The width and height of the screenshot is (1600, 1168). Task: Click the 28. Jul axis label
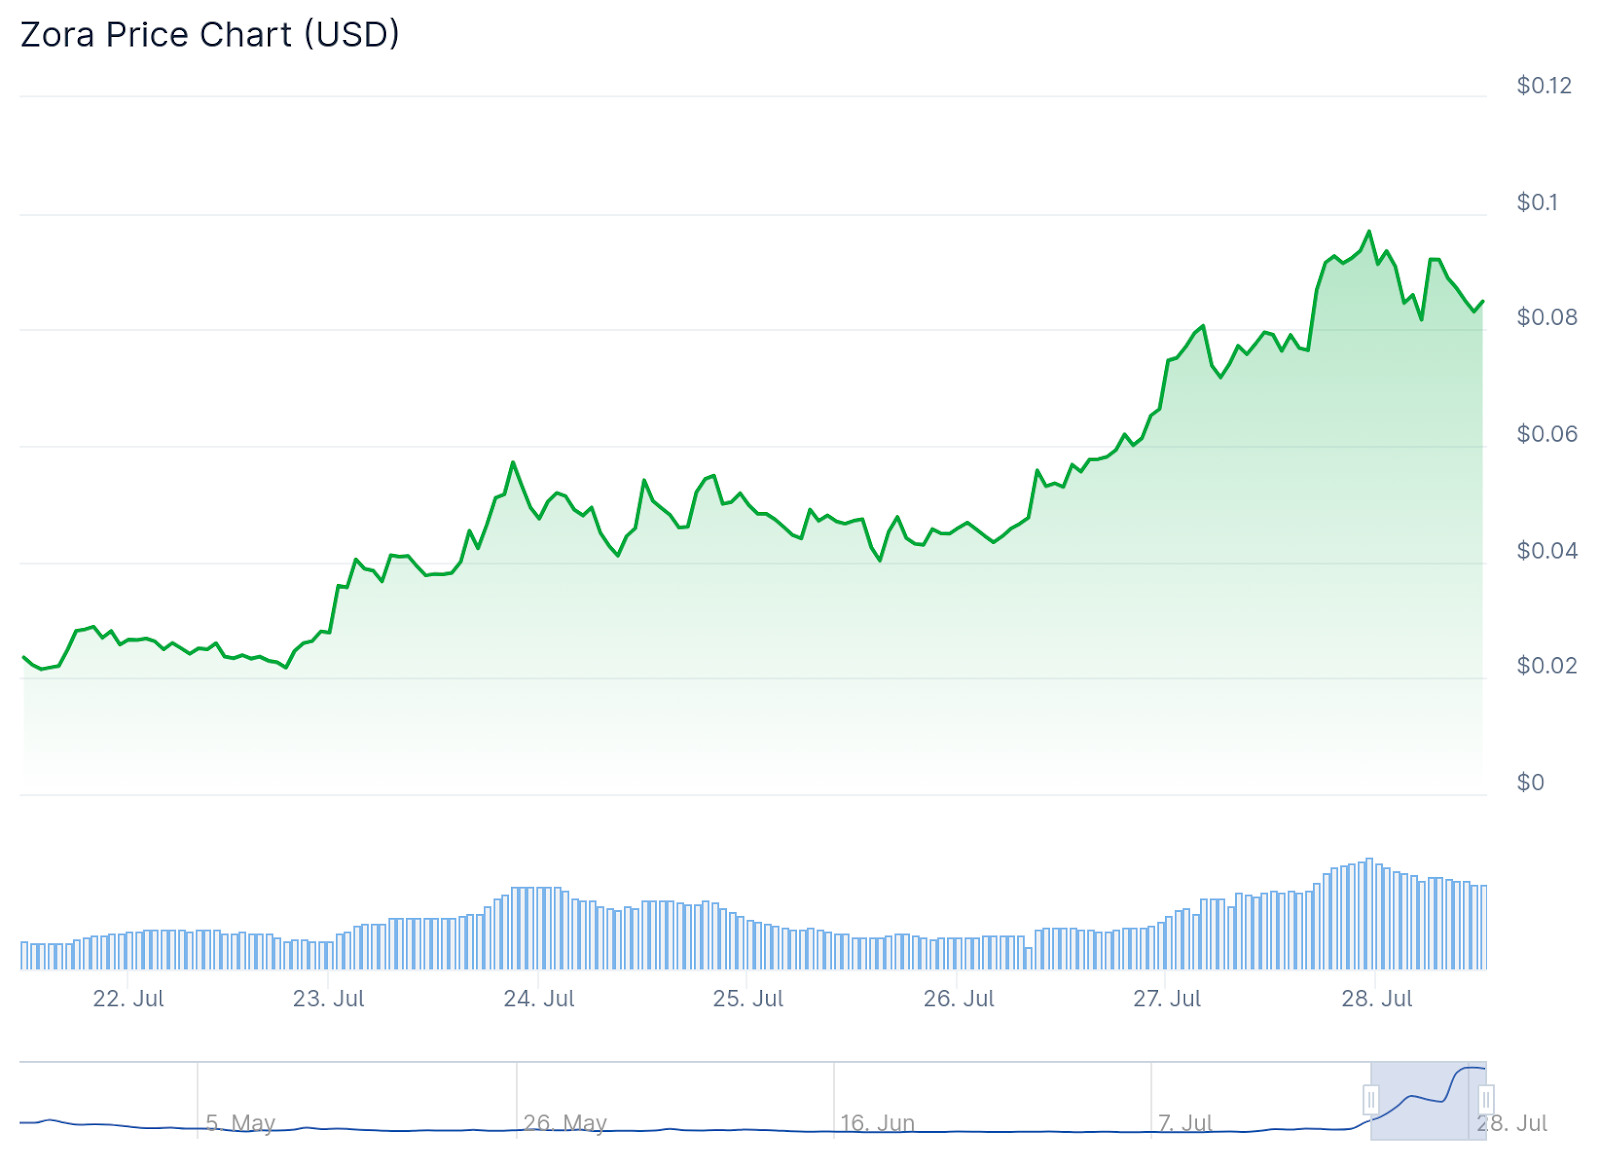pos(1377,998)
